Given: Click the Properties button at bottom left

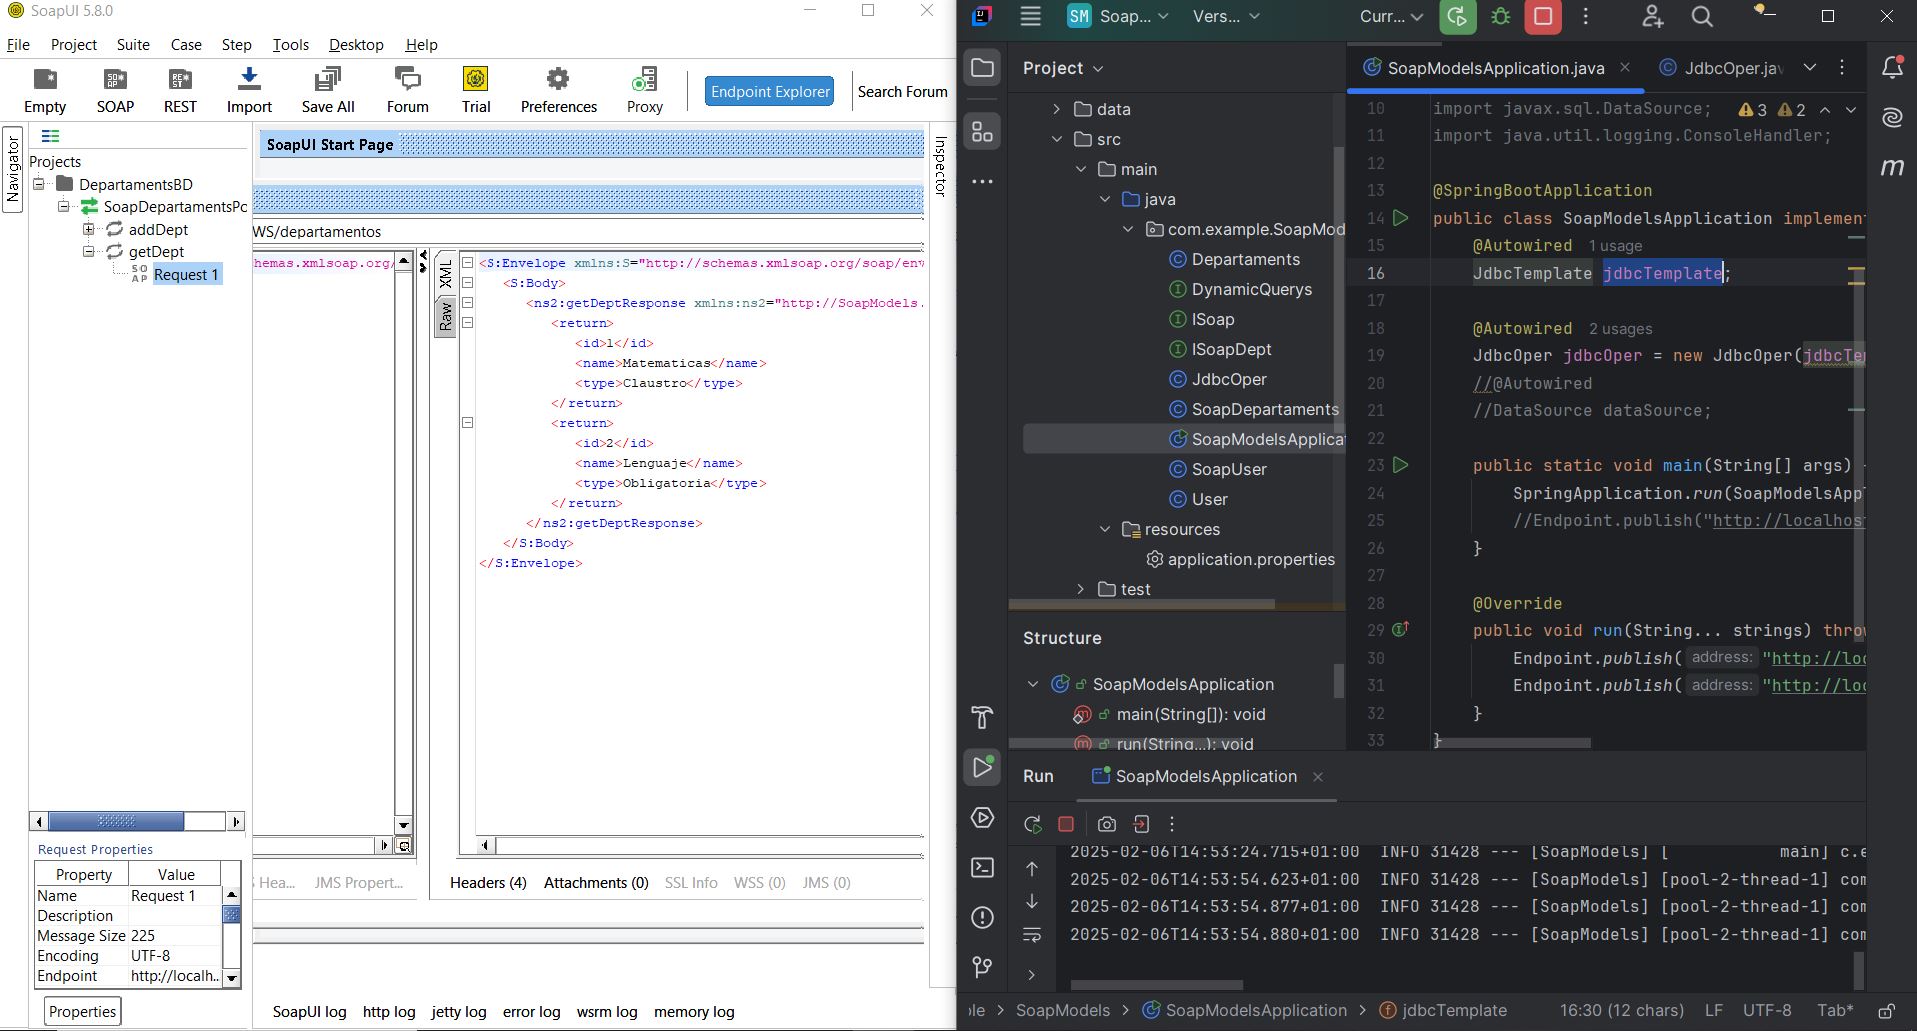Looking at the screenshot, I should 83,1011.
